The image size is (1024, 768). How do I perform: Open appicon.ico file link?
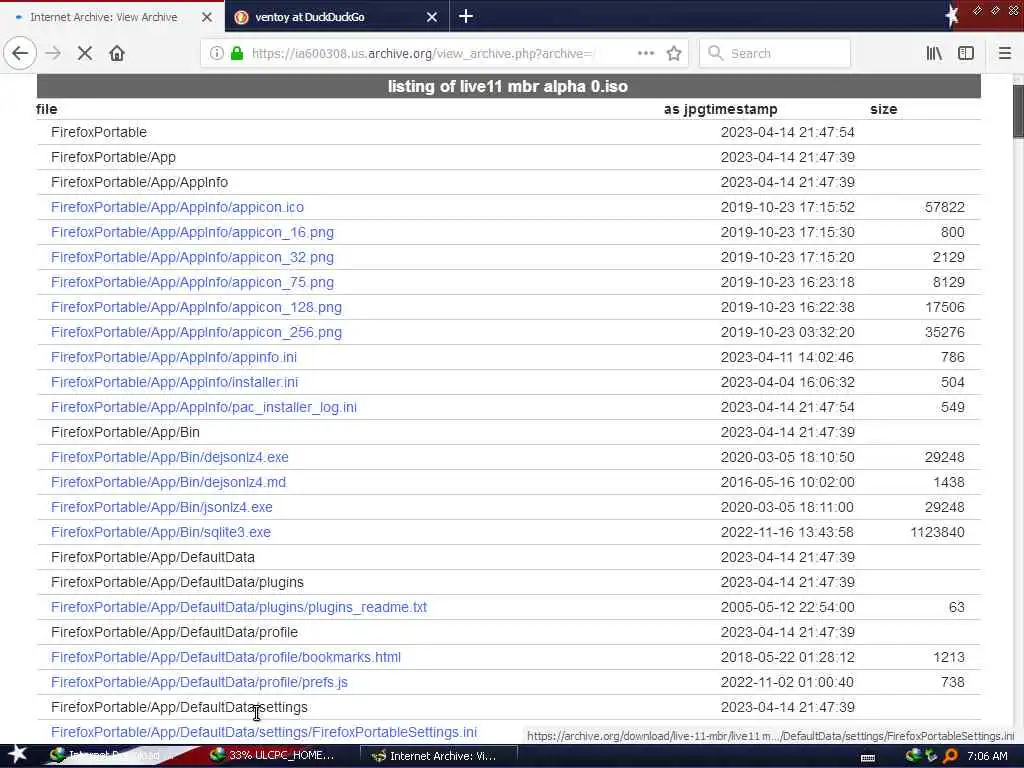pos(177,207)
